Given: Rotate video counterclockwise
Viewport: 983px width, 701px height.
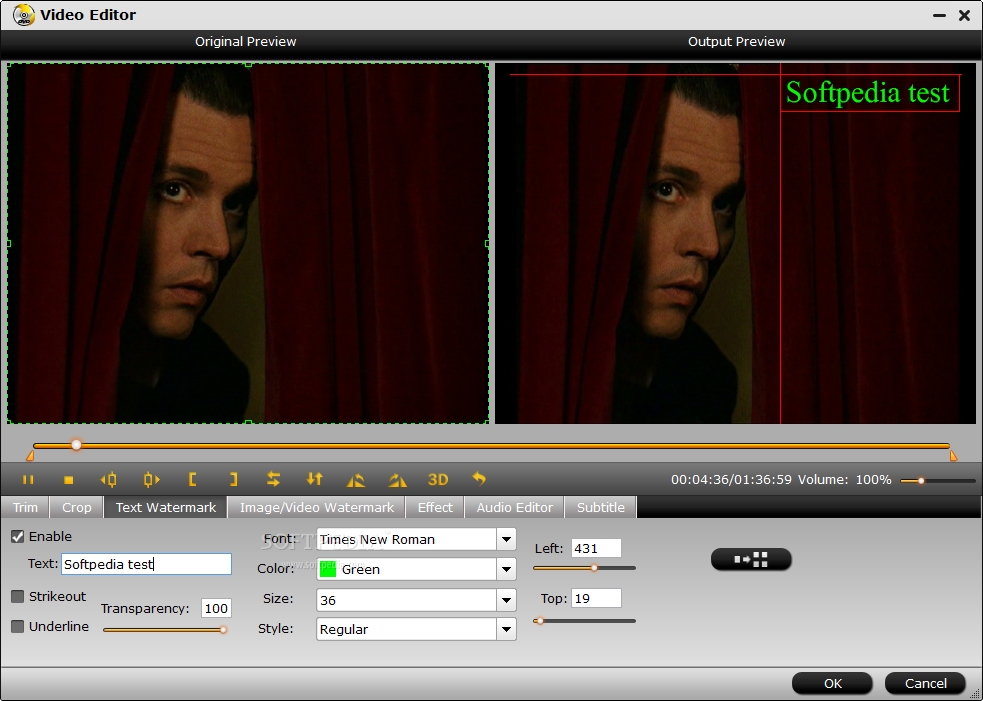Looking at the screenshot, I should click(355, 480).
